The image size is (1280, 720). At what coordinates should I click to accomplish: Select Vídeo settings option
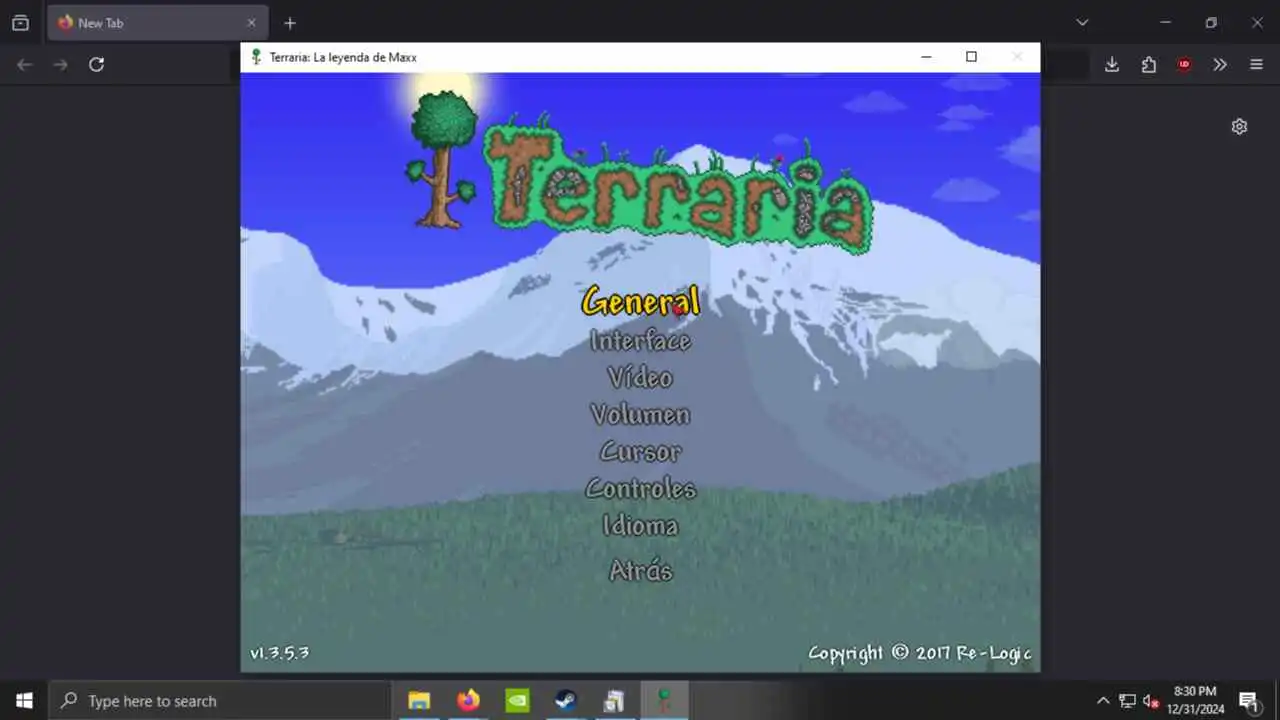tap(640, 378)
